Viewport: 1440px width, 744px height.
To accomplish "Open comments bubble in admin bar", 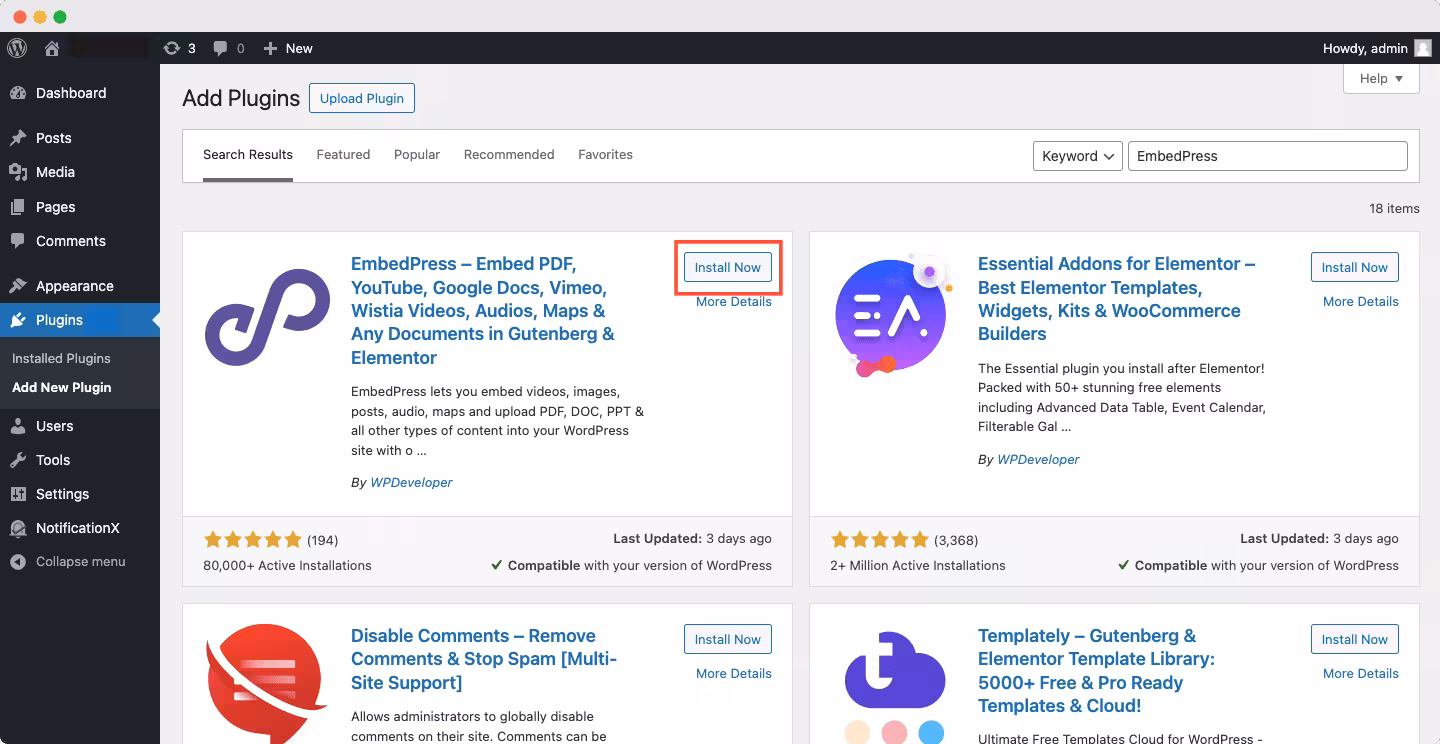I will tap(229, 48).
